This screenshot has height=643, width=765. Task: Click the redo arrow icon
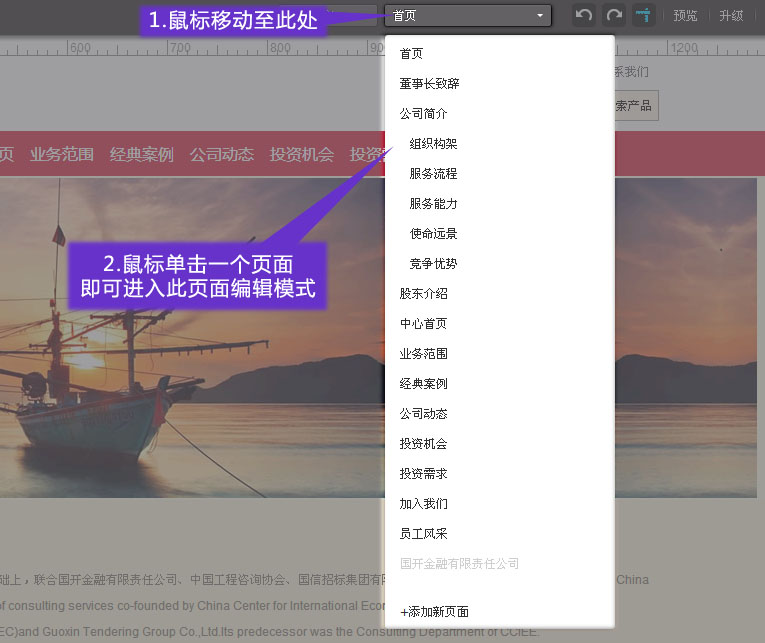point(614,15)
